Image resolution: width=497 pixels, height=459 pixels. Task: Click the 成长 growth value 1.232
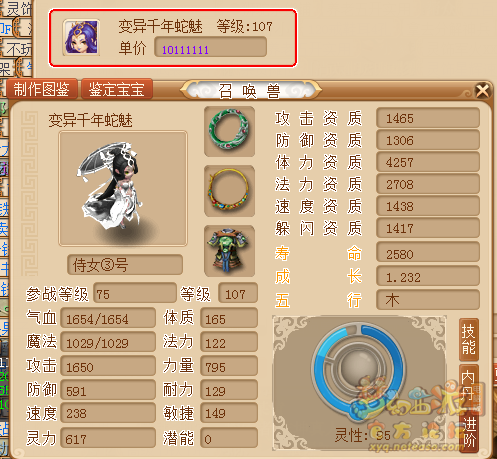428,277
